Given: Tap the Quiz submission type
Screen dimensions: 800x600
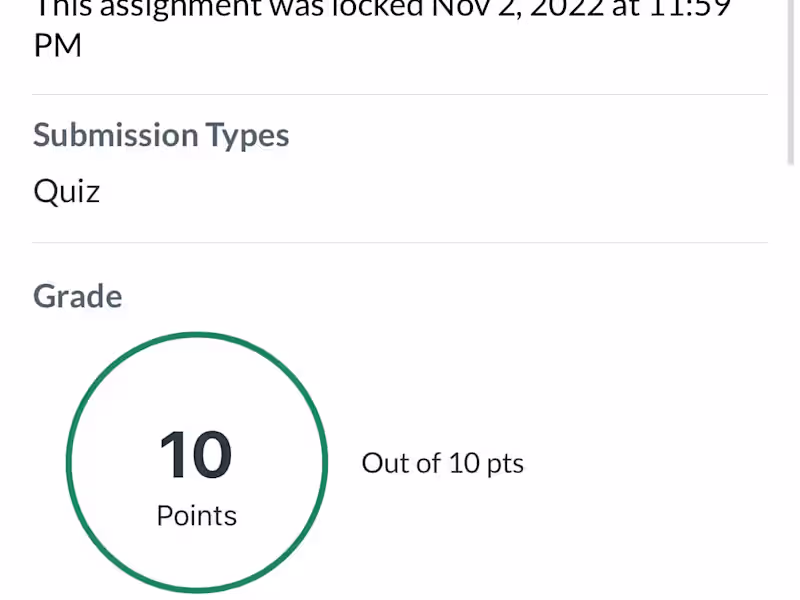Looking at the screenshot, I should (67, 190).
